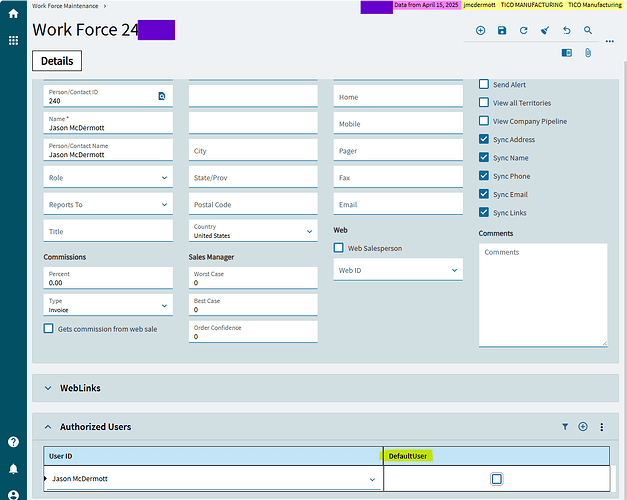This screenshot has height=500, width=627.
Task: Click the jmcdermott user label
Action: pos(479,5)
